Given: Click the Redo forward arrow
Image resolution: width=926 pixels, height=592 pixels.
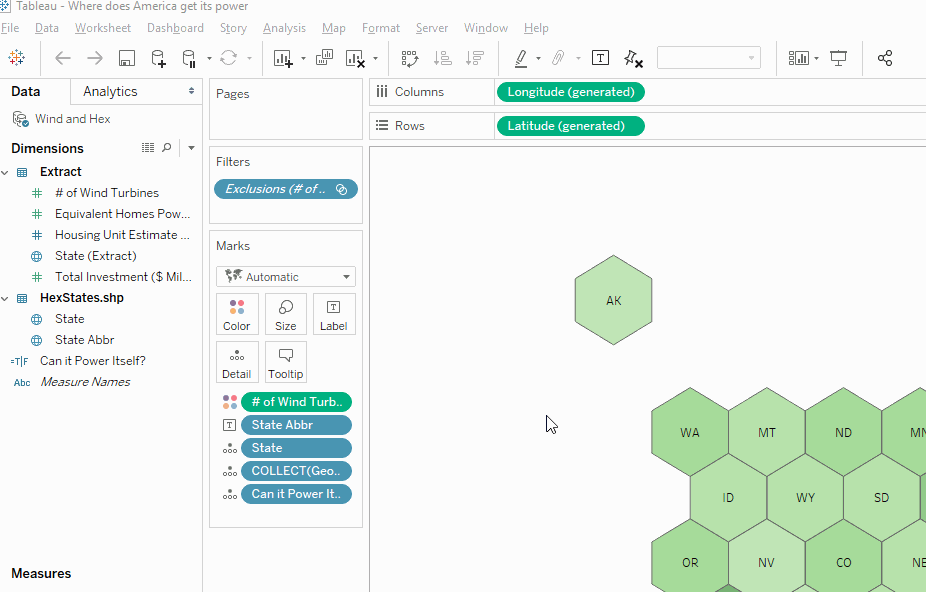Looking at the screenshot, I should click(94, 58).
